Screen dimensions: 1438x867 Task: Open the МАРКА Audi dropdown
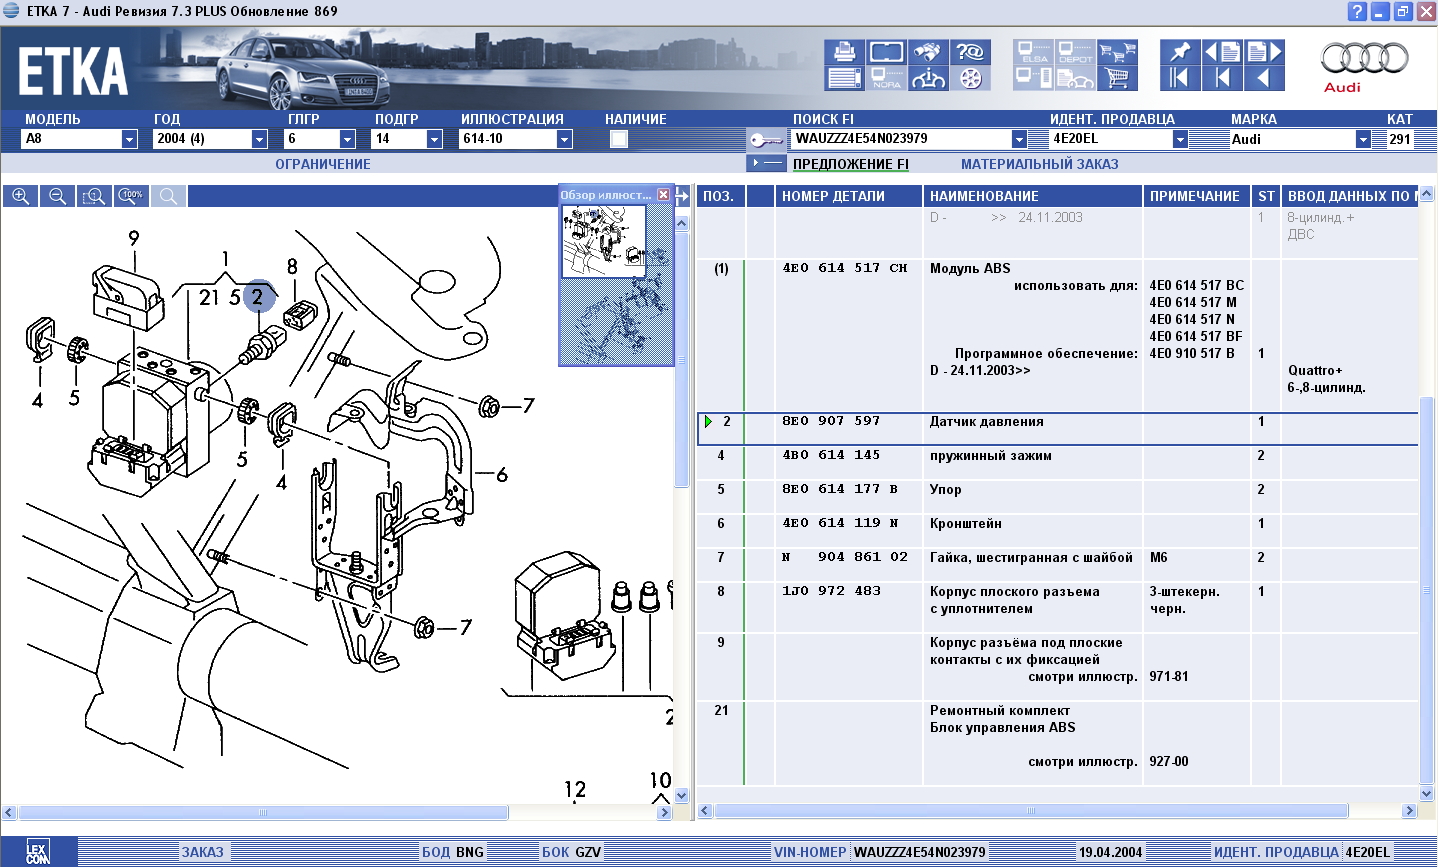pos(1362,139)
